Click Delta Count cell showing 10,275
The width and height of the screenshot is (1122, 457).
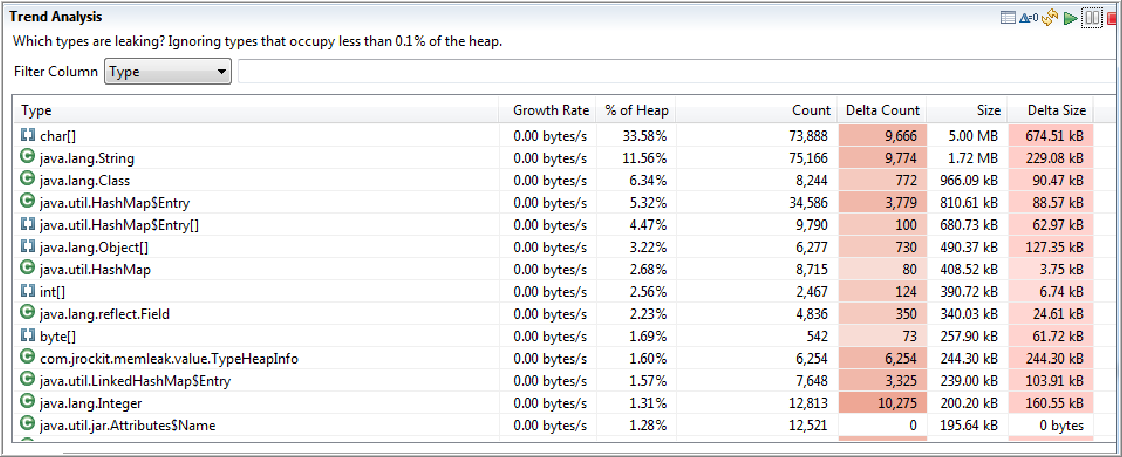882,403
